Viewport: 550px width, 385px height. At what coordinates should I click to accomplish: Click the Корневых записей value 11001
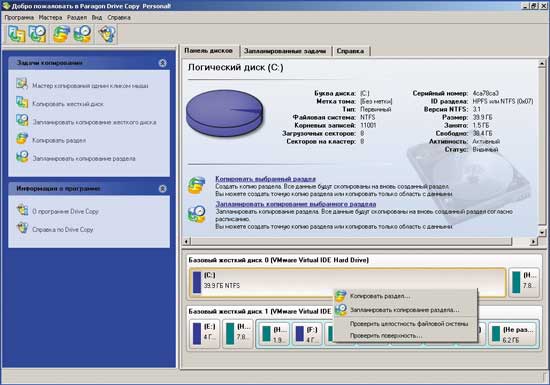pyautogui.click(x=368, y=126)
